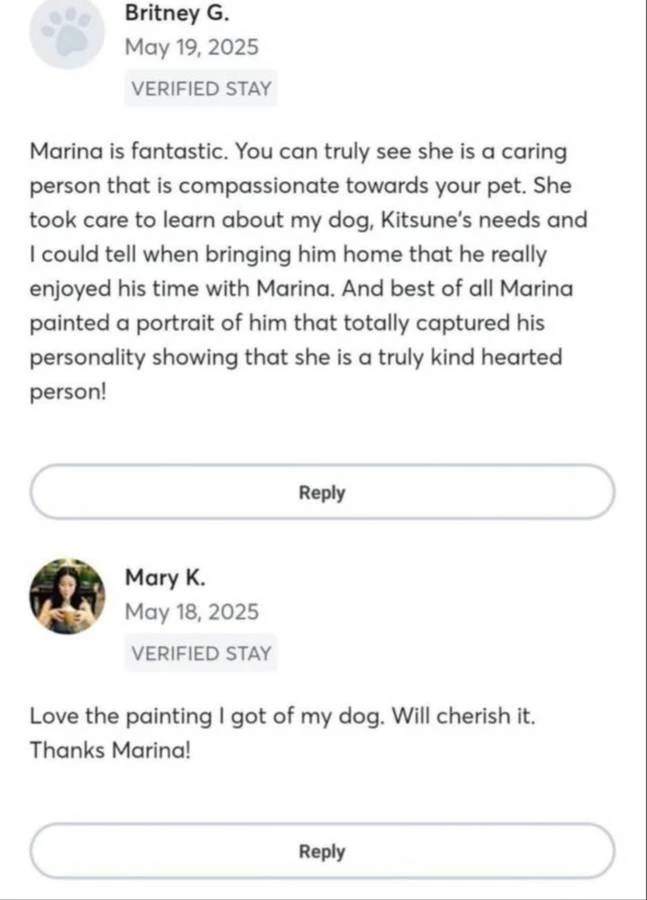Image resolution: width=647 pixels, height=900 pixels.
Task: Open Mary K.'s reviewer name
Action: click(x=165, y=577)
